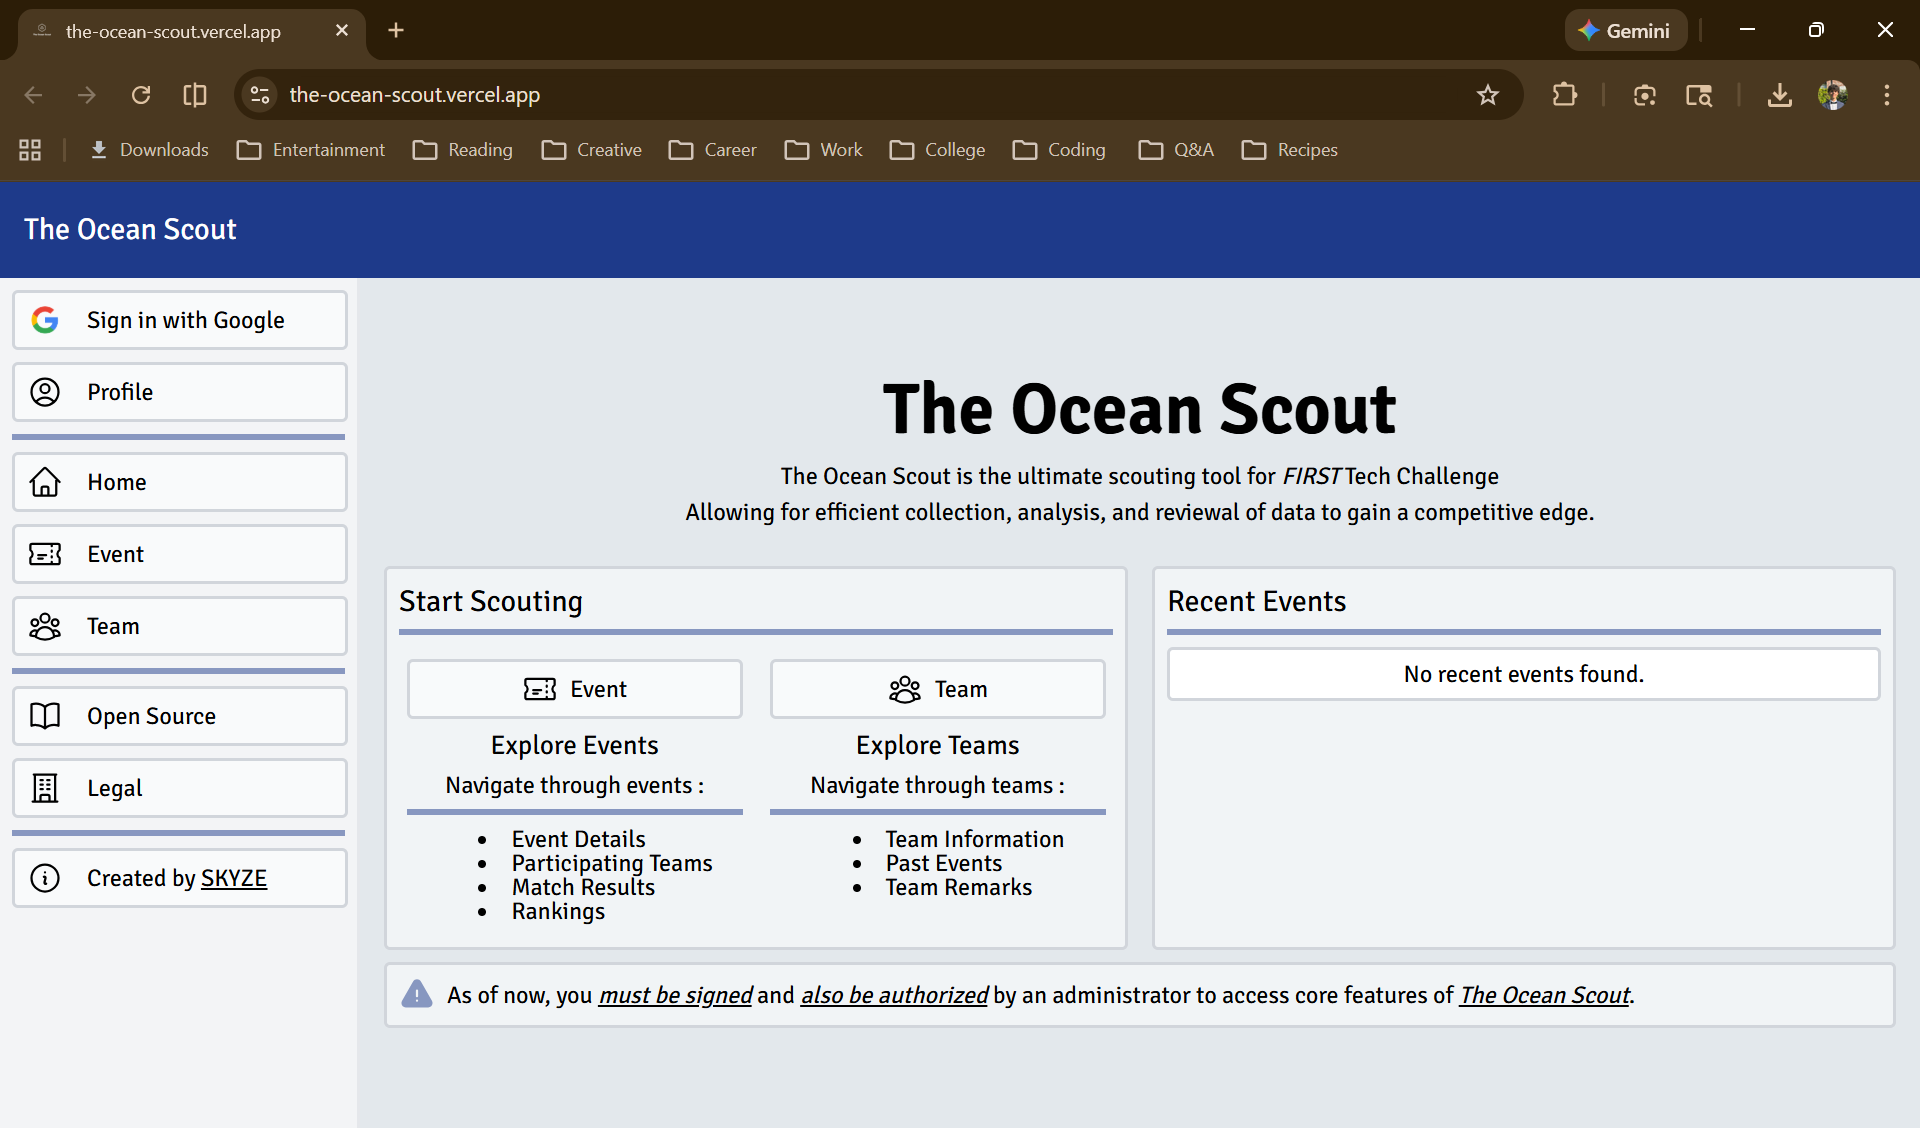The image size is (1920, 1128).
Task: Open the Gemini button
Action: (x=1625, y=30)
